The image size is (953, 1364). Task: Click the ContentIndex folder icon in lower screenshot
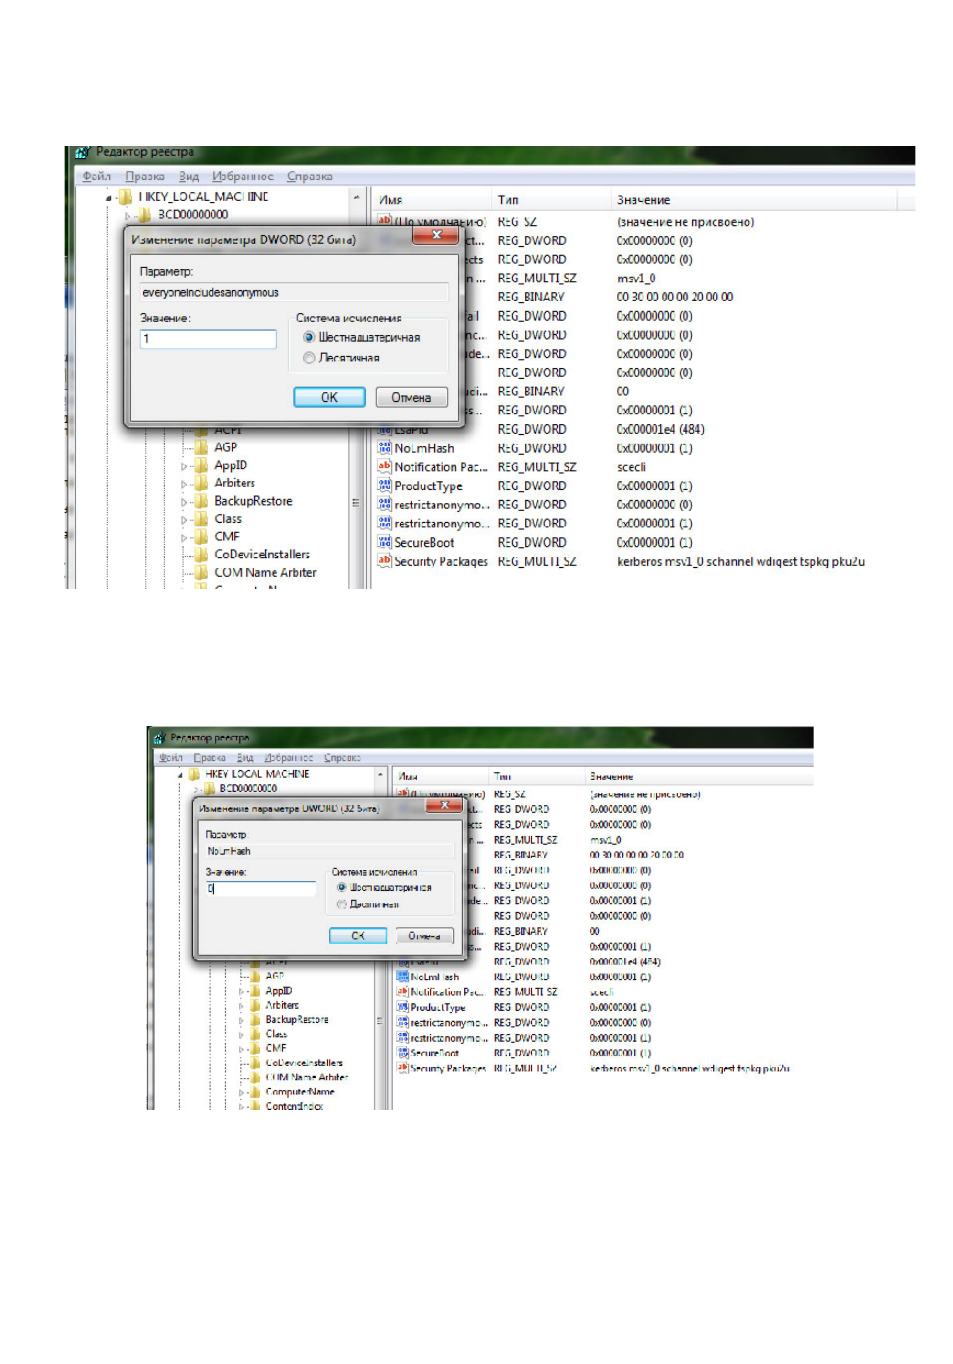pos(255,1106)
